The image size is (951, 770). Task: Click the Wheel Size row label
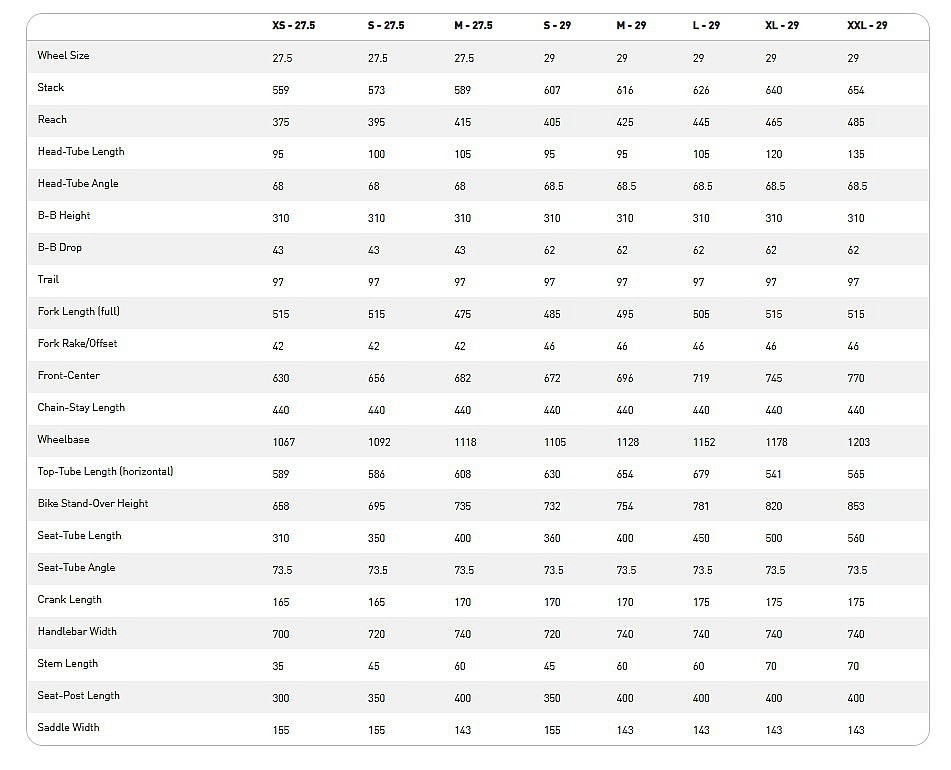point(63,56)
